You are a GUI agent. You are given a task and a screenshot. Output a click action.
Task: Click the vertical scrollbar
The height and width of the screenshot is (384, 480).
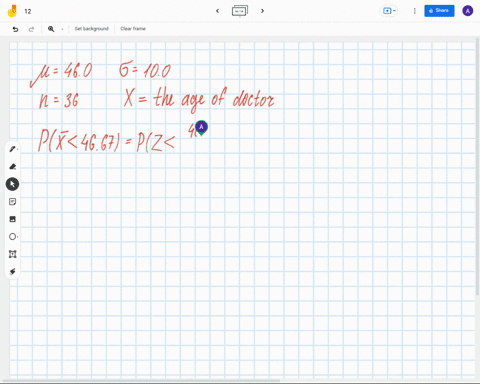coord(478,167)
